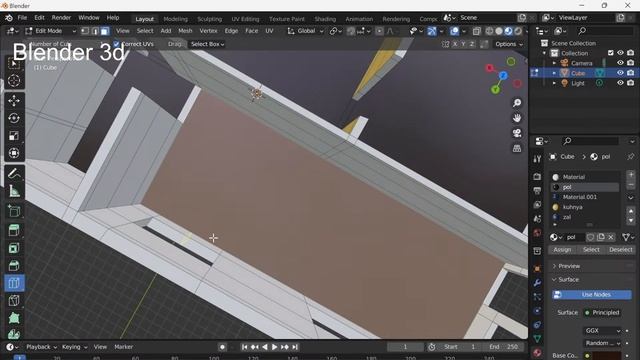Toggle camera view icon
The height and width of the screenshot is (360, 640).
[x=517, y=133]
